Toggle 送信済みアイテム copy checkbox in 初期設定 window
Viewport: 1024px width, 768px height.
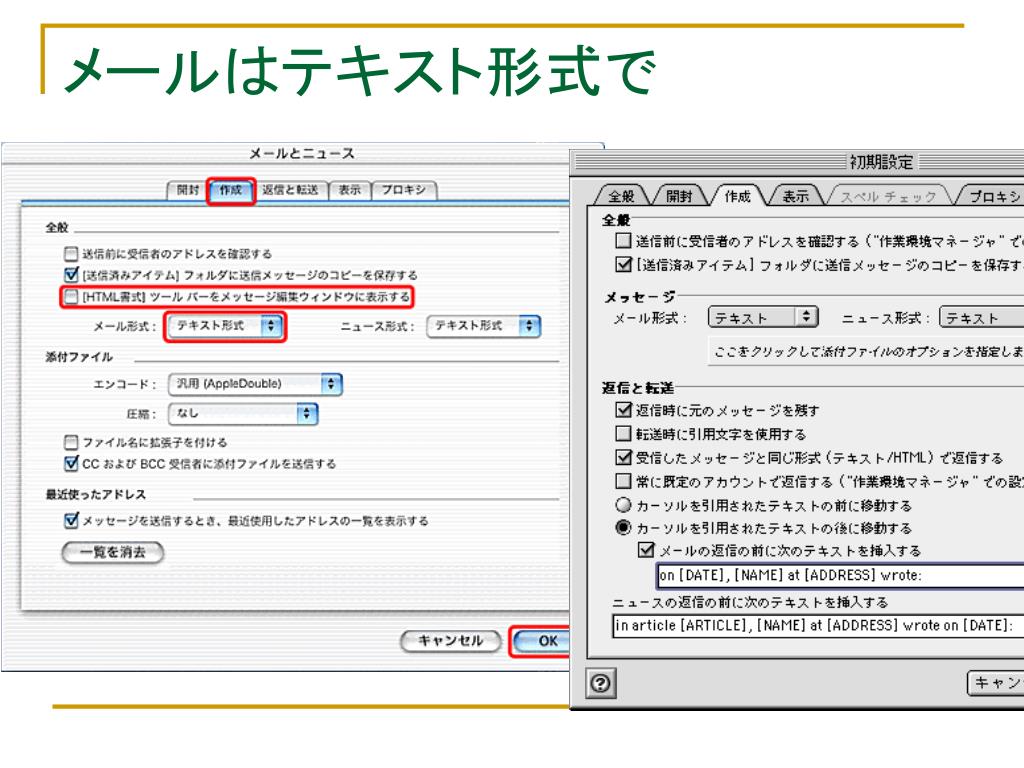pos(623,264)
